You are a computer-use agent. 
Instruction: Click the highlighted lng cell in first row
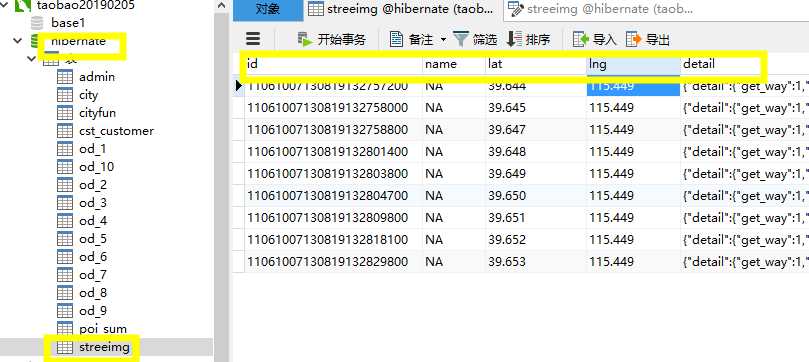point(634,88)
